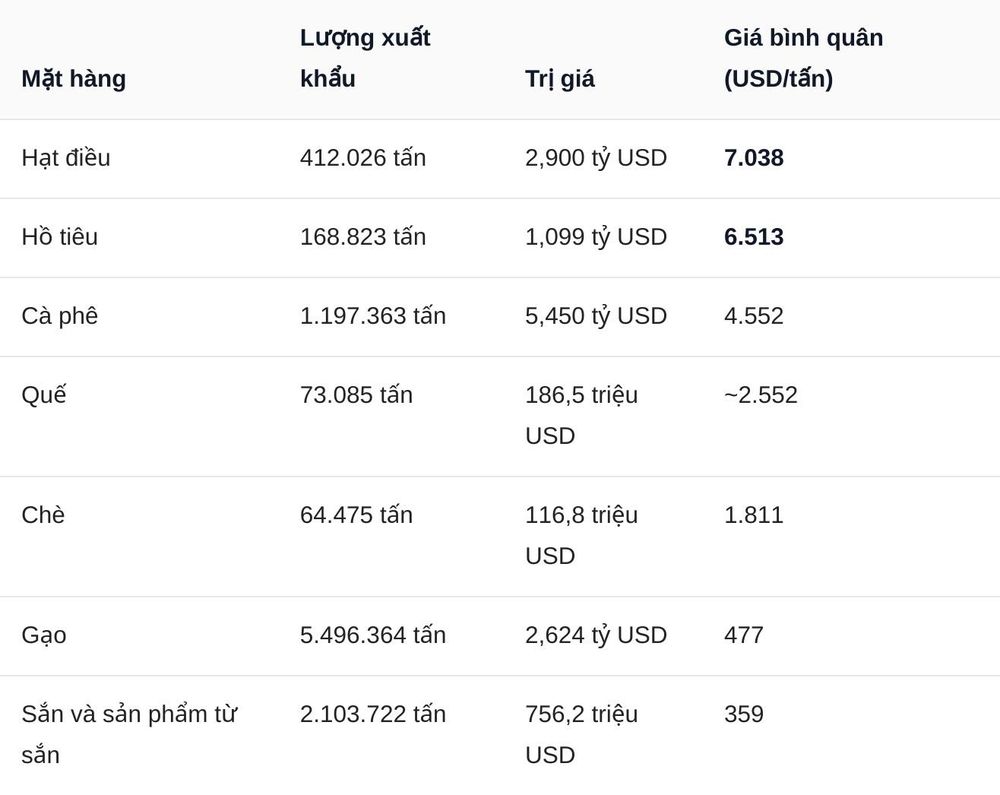Select the 186,5 triệu USD cell
The image size is (1000, 795).
coord(581,416)
